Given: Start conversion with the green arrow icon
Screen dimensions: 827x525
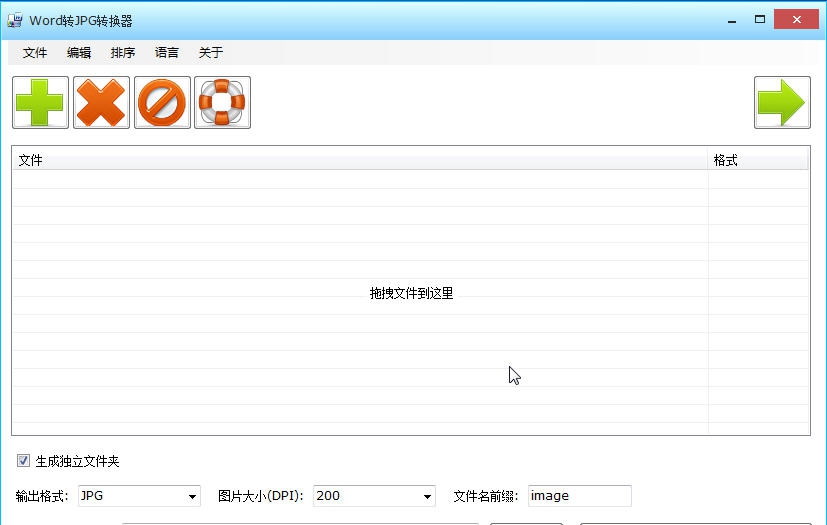Looking at the screenshot, I should pos(782,102).
